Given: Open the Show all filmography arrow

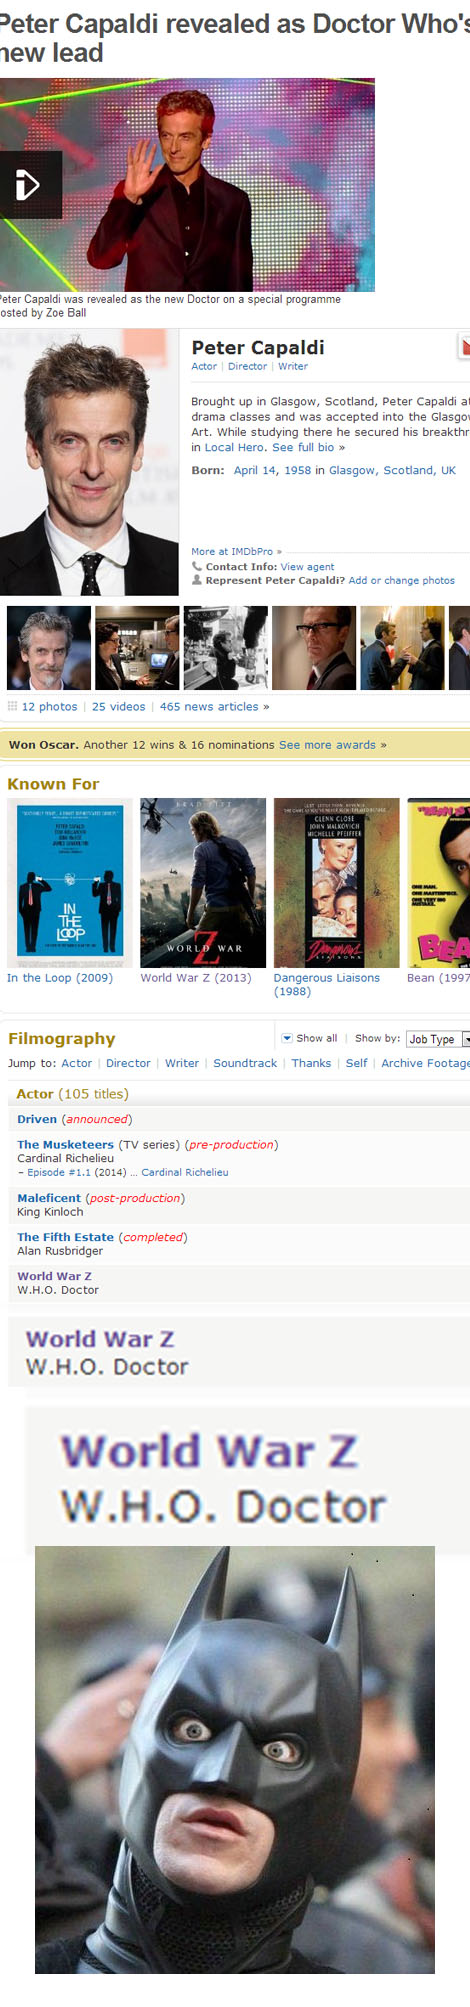Looking at the screenshot, I should (287, 1038).
